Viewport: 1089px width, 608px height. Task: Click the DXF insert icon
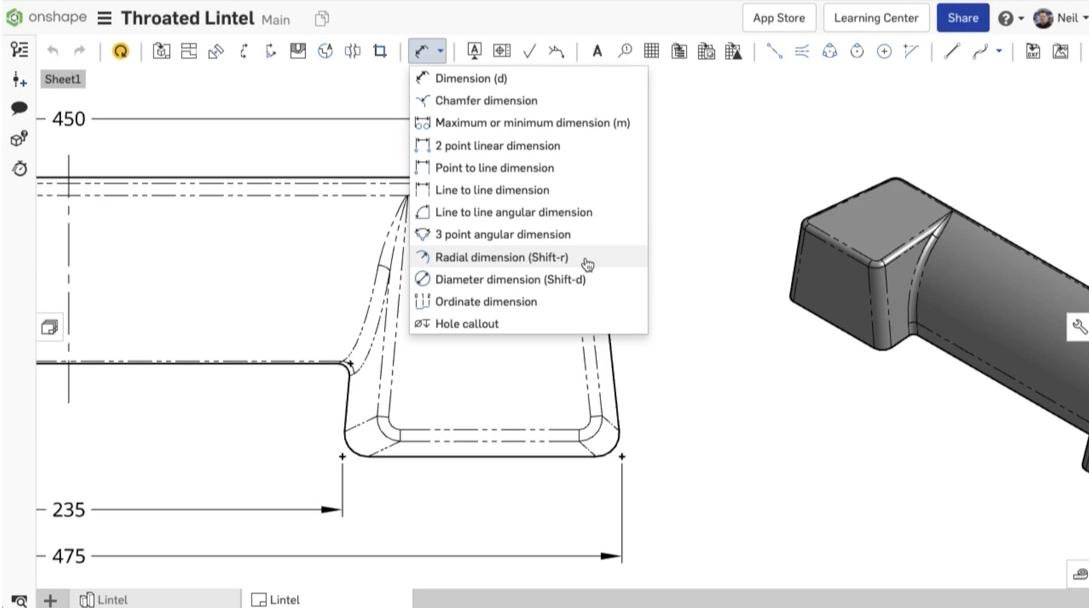tap(1034, 51)
